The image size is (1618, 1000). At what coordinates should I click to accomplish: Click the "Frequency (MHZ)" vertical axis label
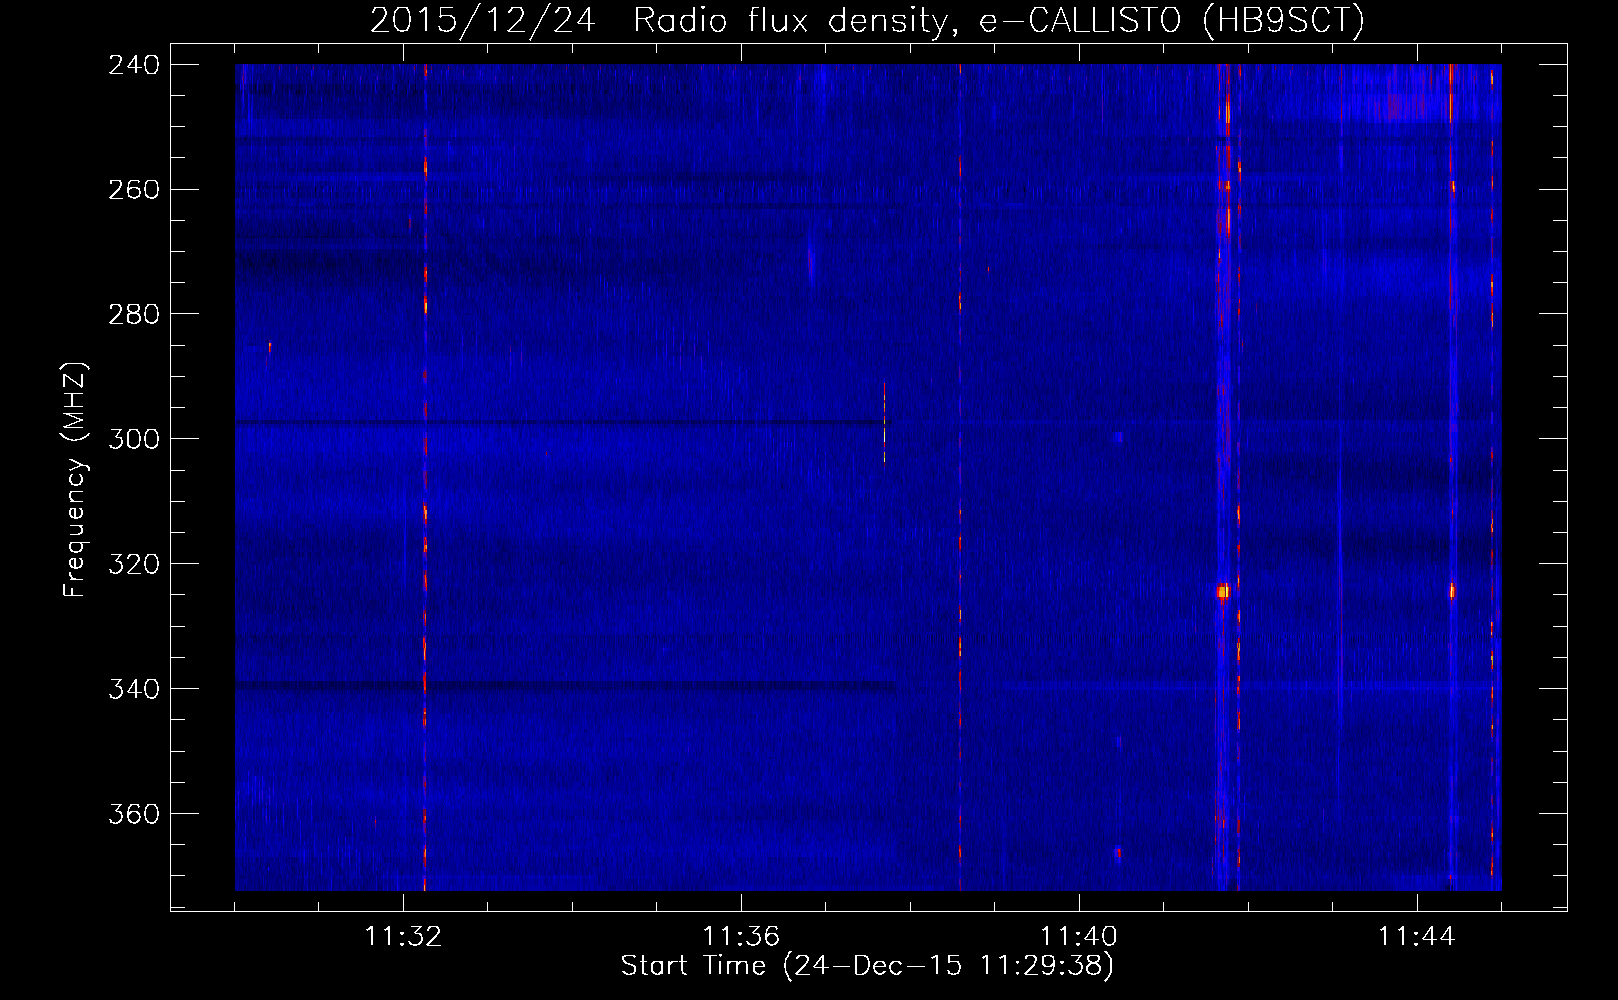point(76,480)
